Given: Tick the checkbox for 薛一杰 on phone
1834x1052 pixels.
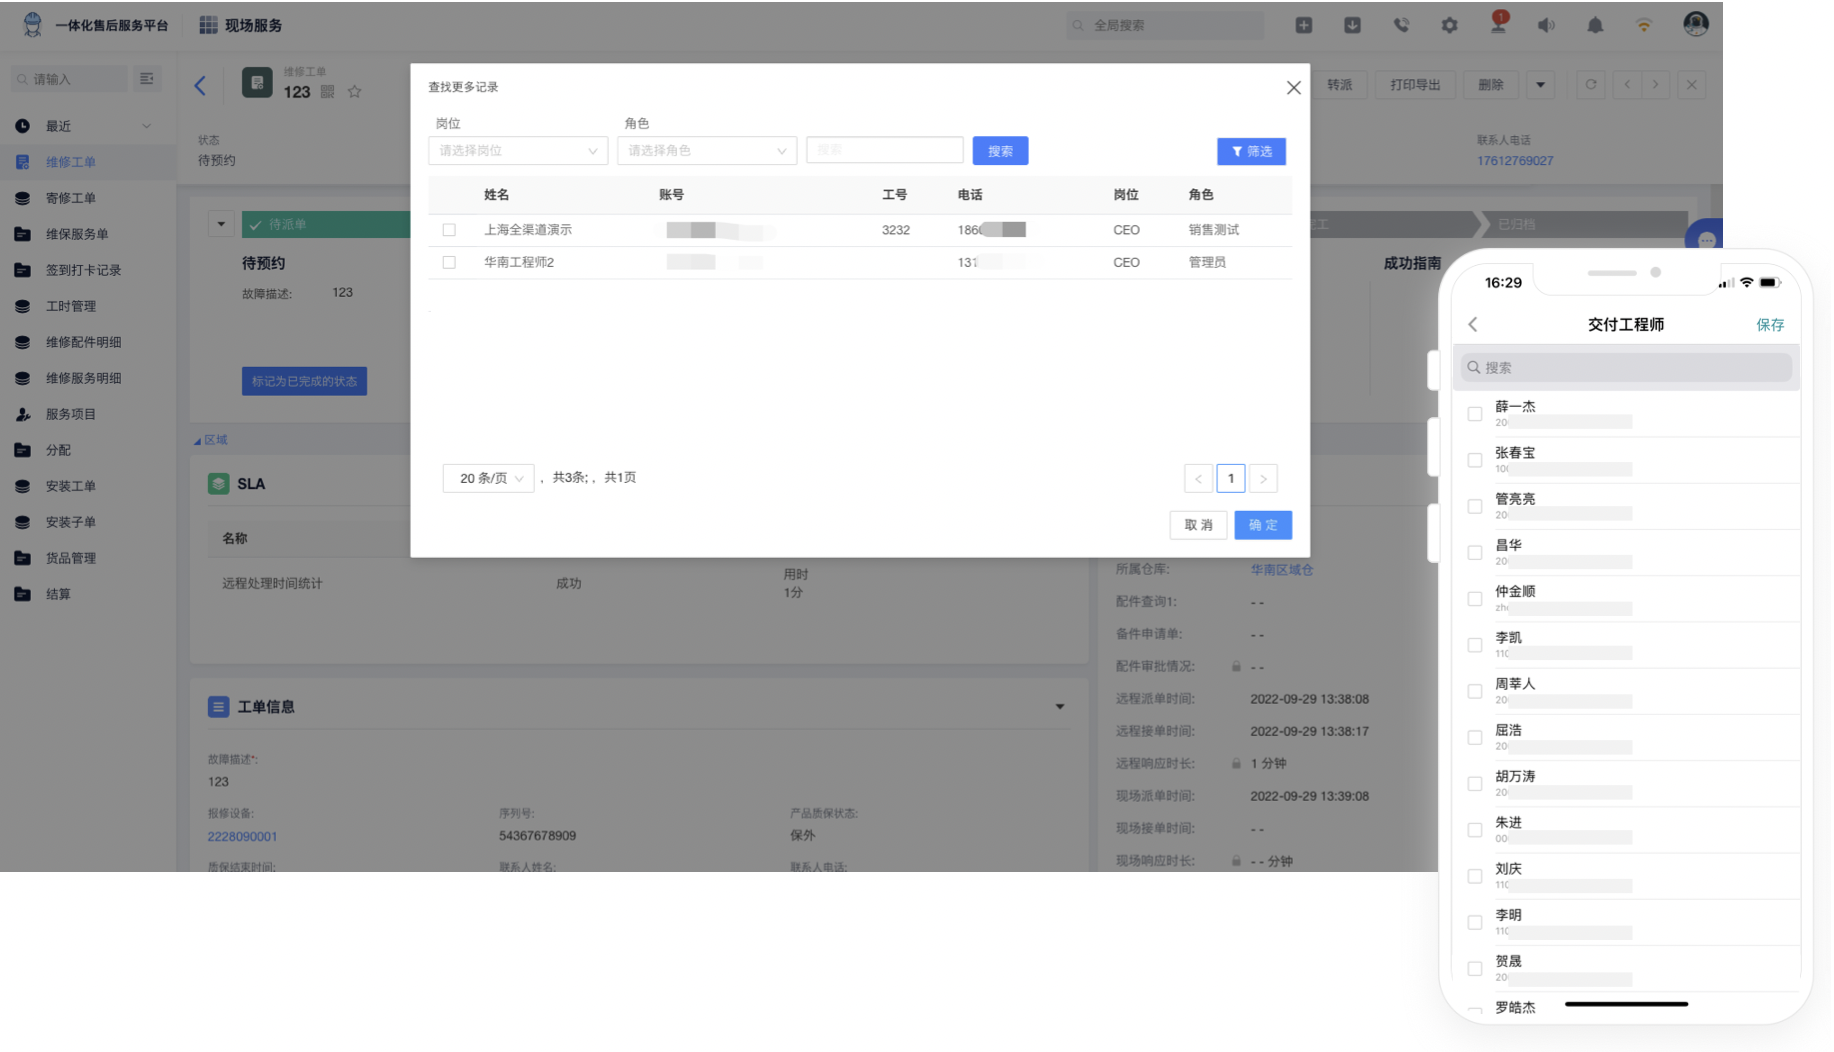Looking at the screenshot, I should point(1474,414).
